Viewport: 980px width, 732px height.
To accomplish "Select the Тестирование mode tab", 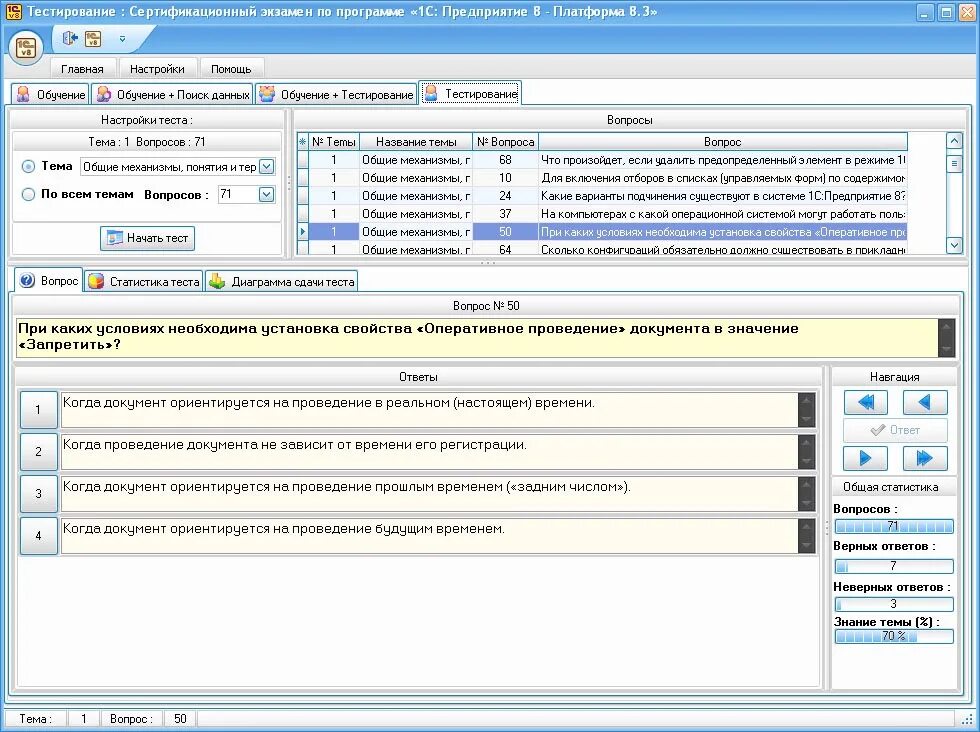I will [x=470, y=94].
